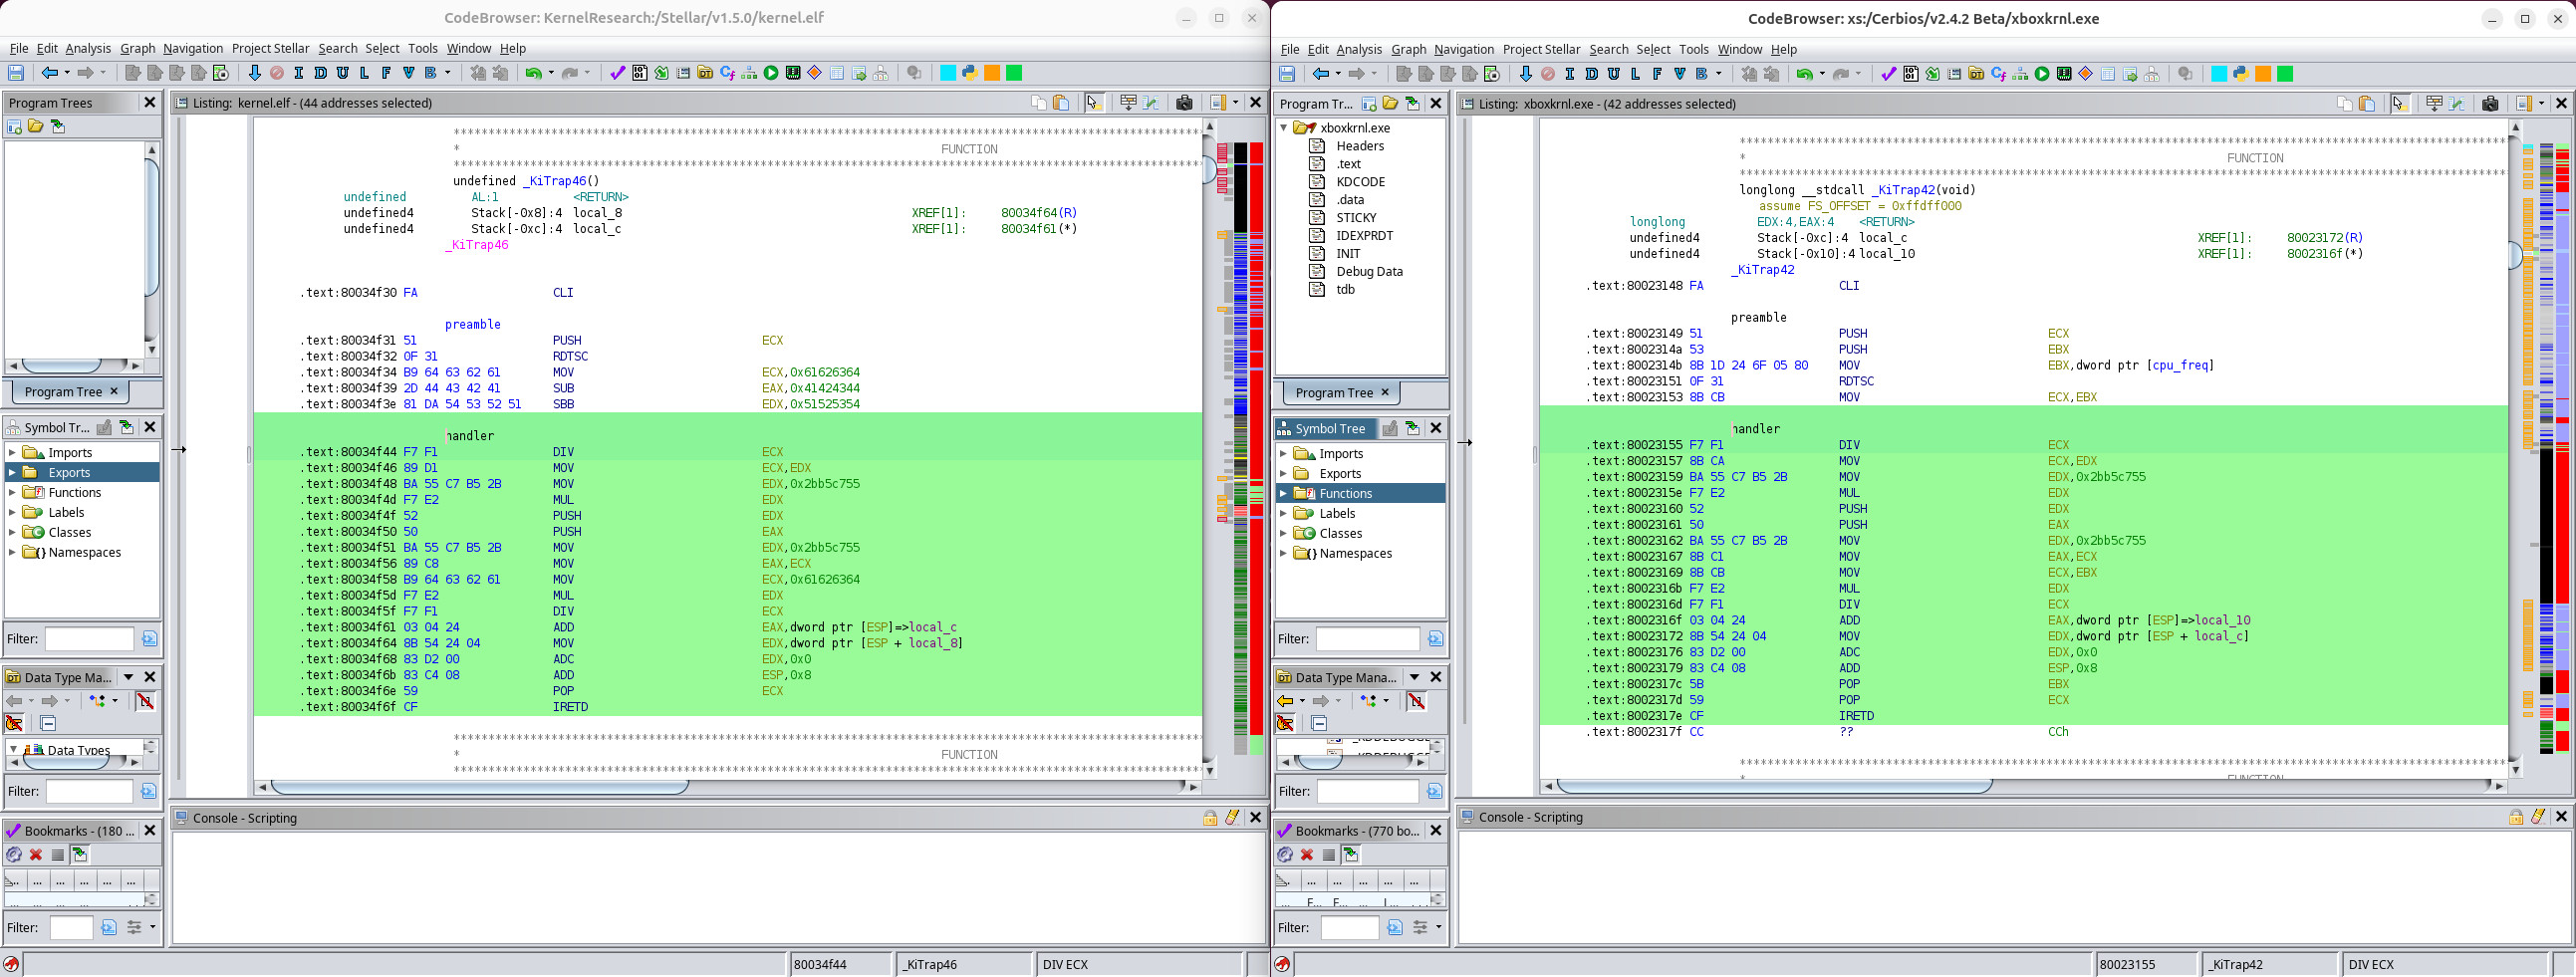Click XREF address 80023172(R) in xboxkrnl.exe listing
The height and width of the screenshot is (977, 2576).
(2324, 238)
